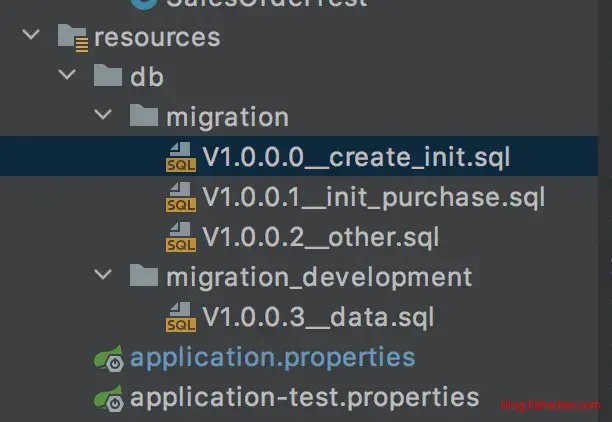Click the SQL icon beside V1.0.0.2__other.sql
Screen dimensions: 612x422
coord(181,238)
